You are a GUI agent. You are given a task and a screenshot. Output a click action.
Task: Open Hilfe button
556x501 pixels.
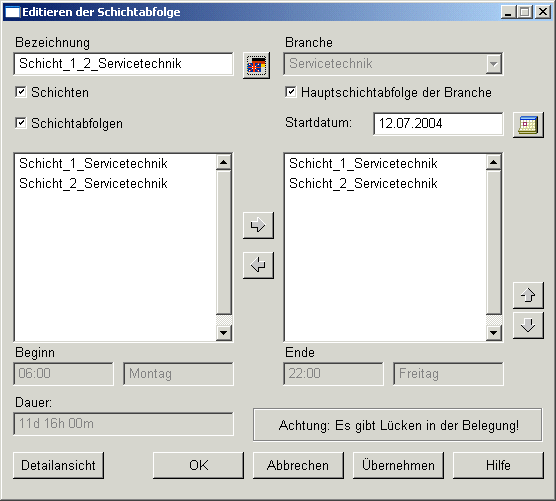pos(498,465)
